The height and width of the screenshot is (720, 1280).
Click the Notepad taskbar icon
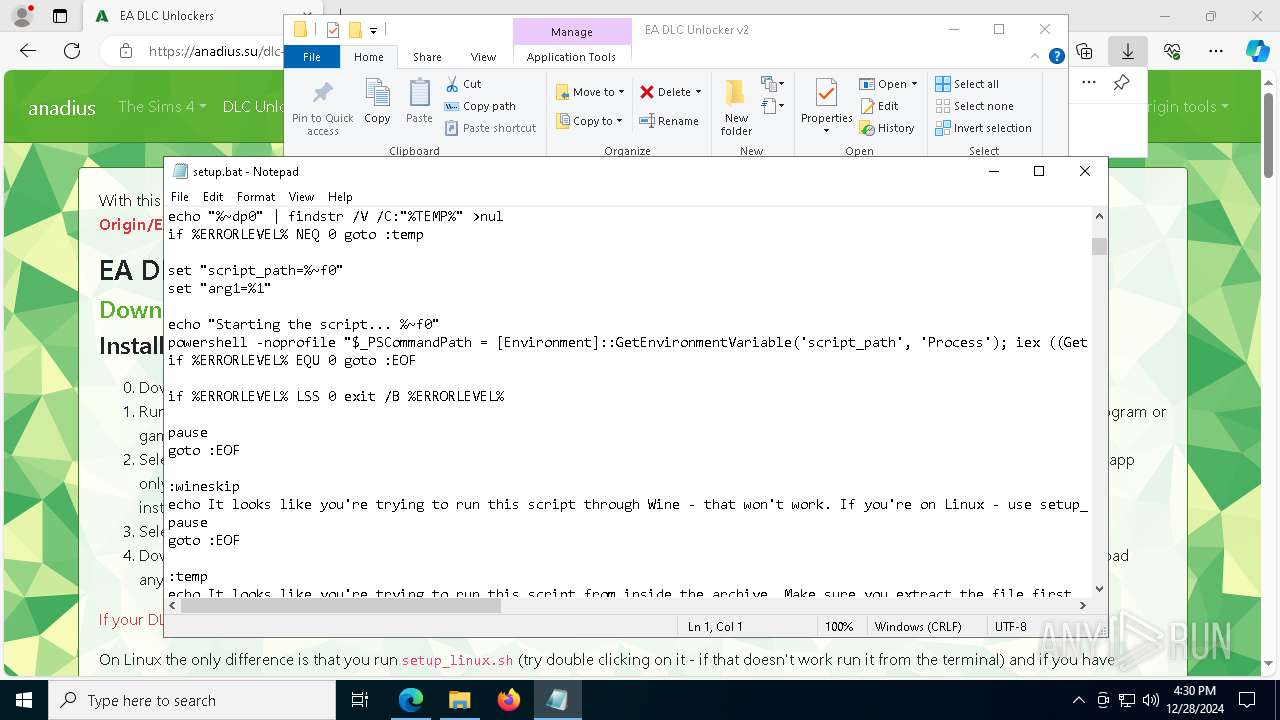click(557, 700)
